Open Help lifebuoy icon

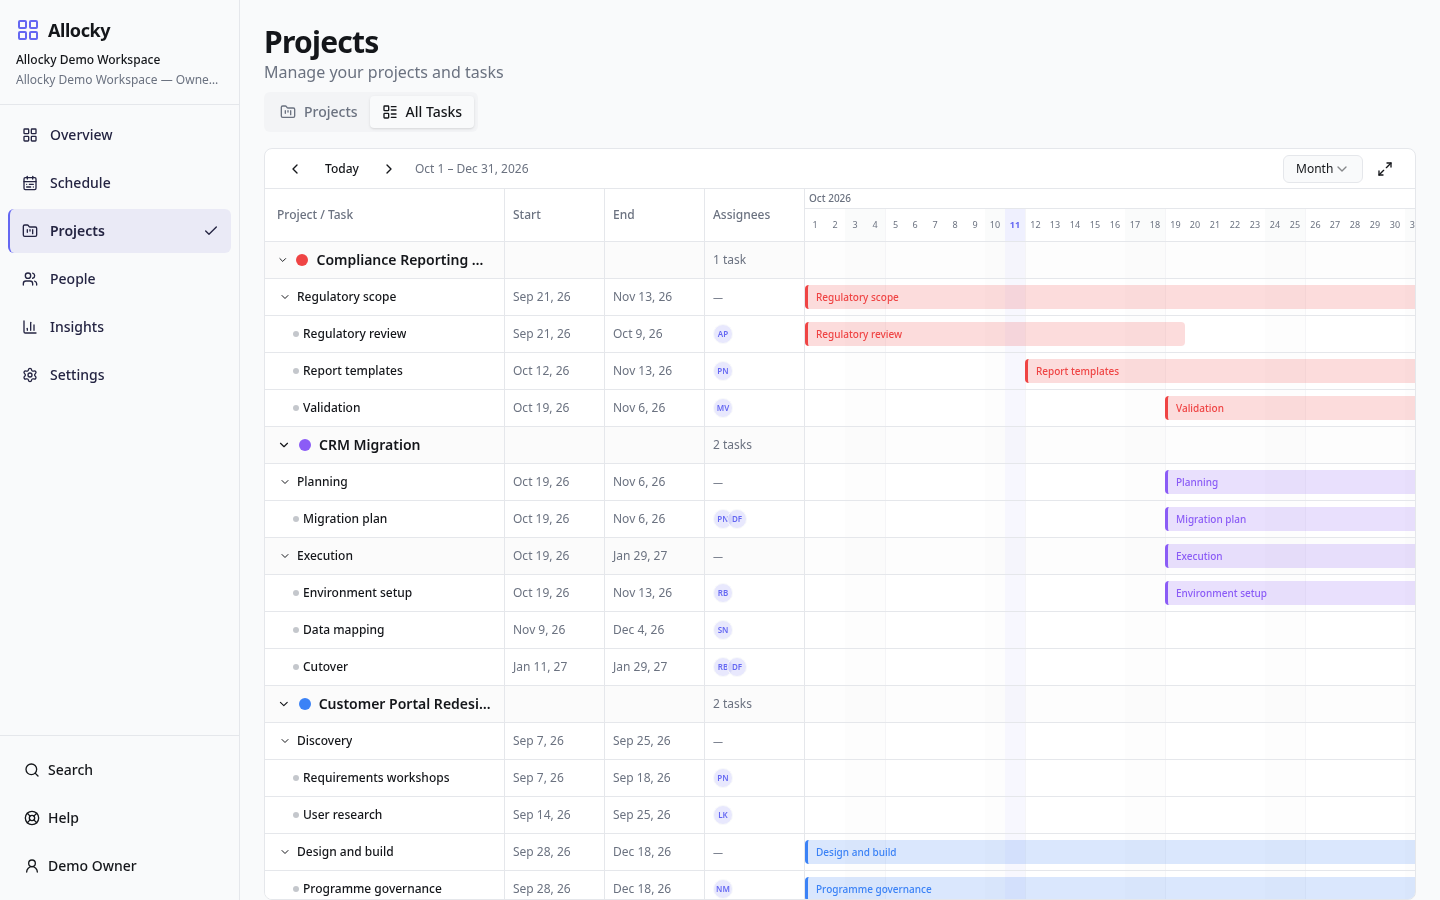coord(32,818)
